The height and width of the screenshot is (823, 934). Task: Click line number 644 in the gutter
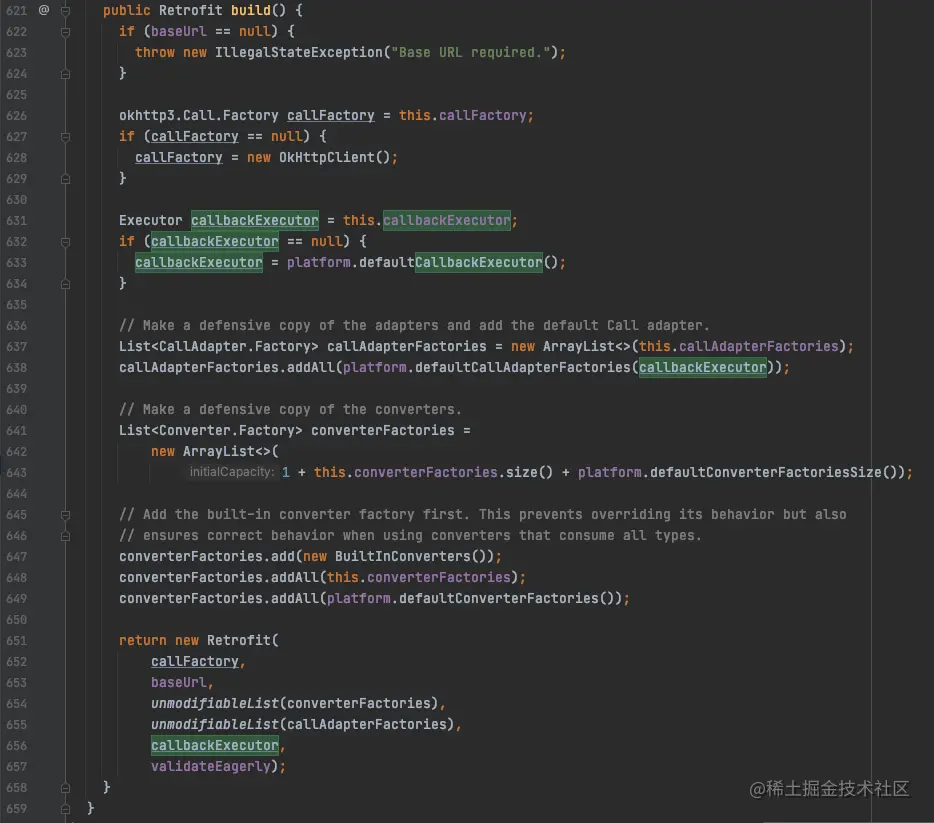[x=16, y=494]
